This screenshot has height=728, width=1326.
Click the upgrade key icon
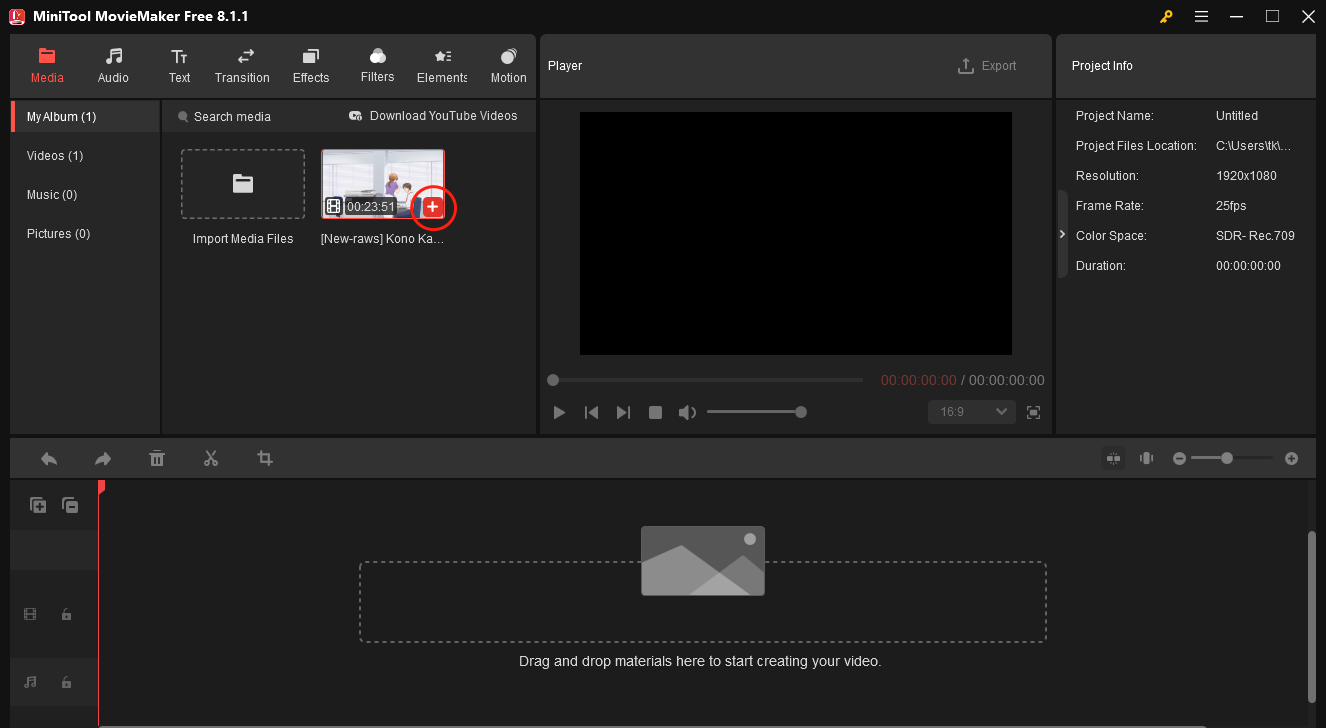1166,16
